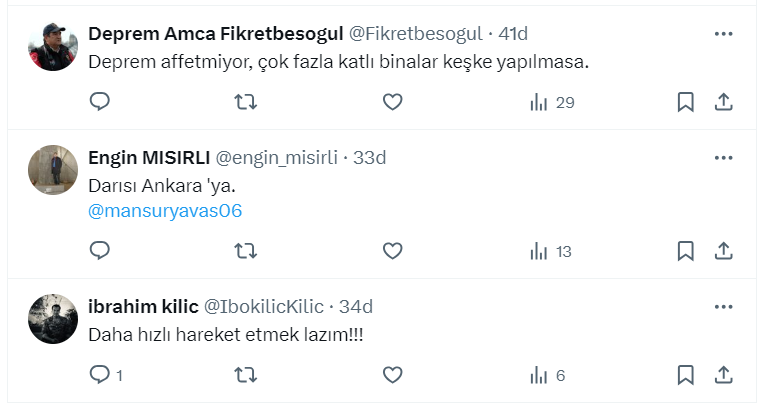758x403 pixels.
Task: Click Engin MISIRLI's profile avatar
Action: pyautogui.click(x=53, y=170)
